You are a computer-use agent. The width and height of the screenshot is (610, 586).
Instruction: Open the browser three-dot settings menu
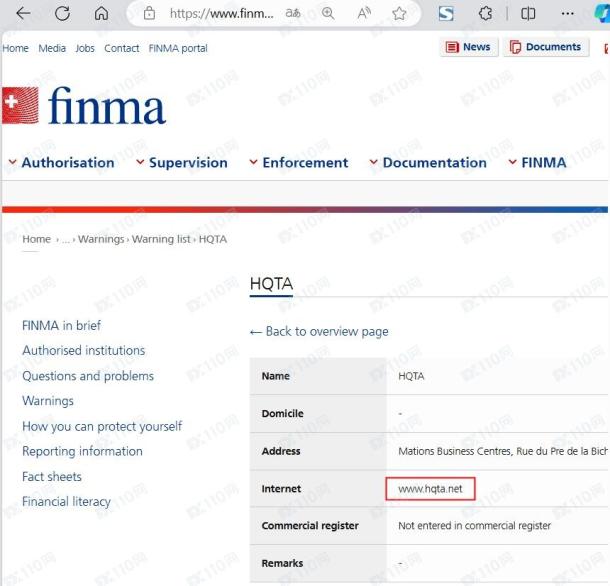click(568, 14)
